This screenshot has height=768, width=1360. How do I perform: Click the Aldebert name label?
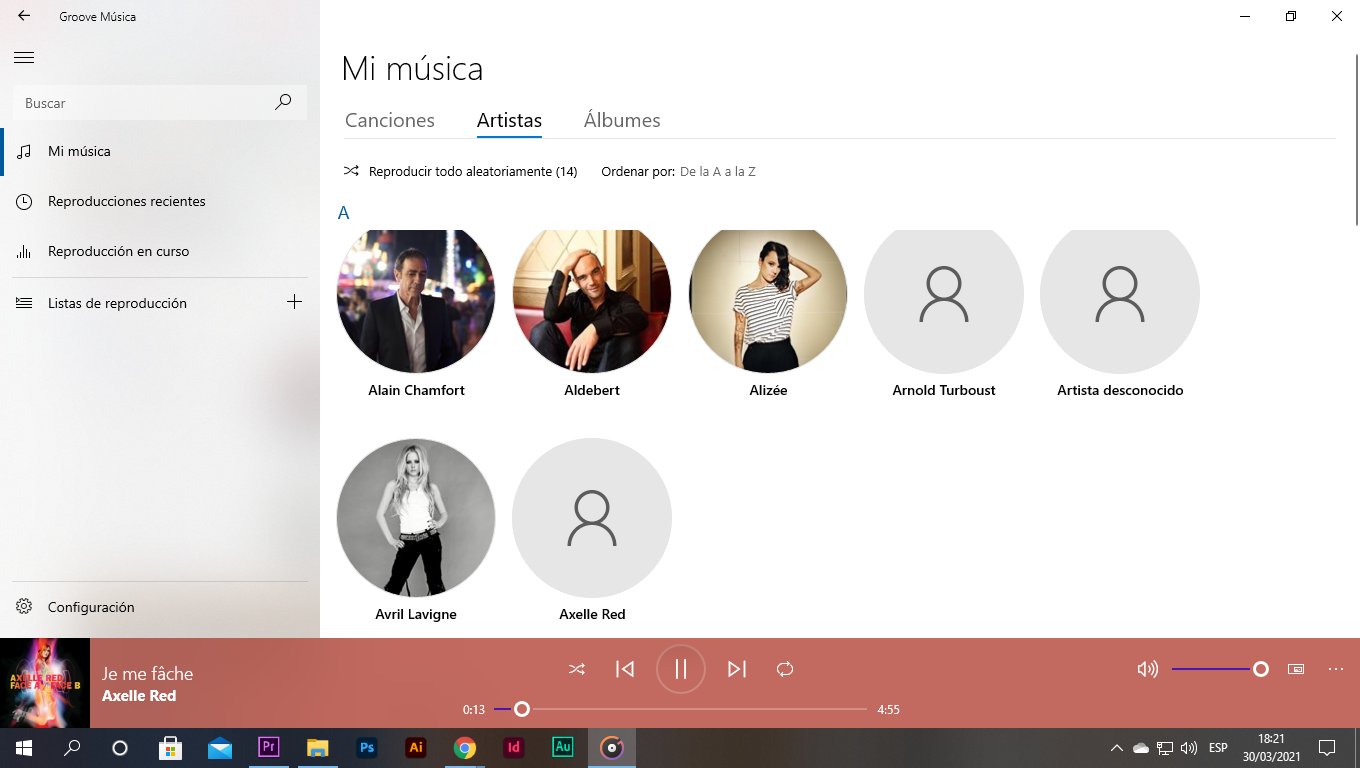(592, 390)
